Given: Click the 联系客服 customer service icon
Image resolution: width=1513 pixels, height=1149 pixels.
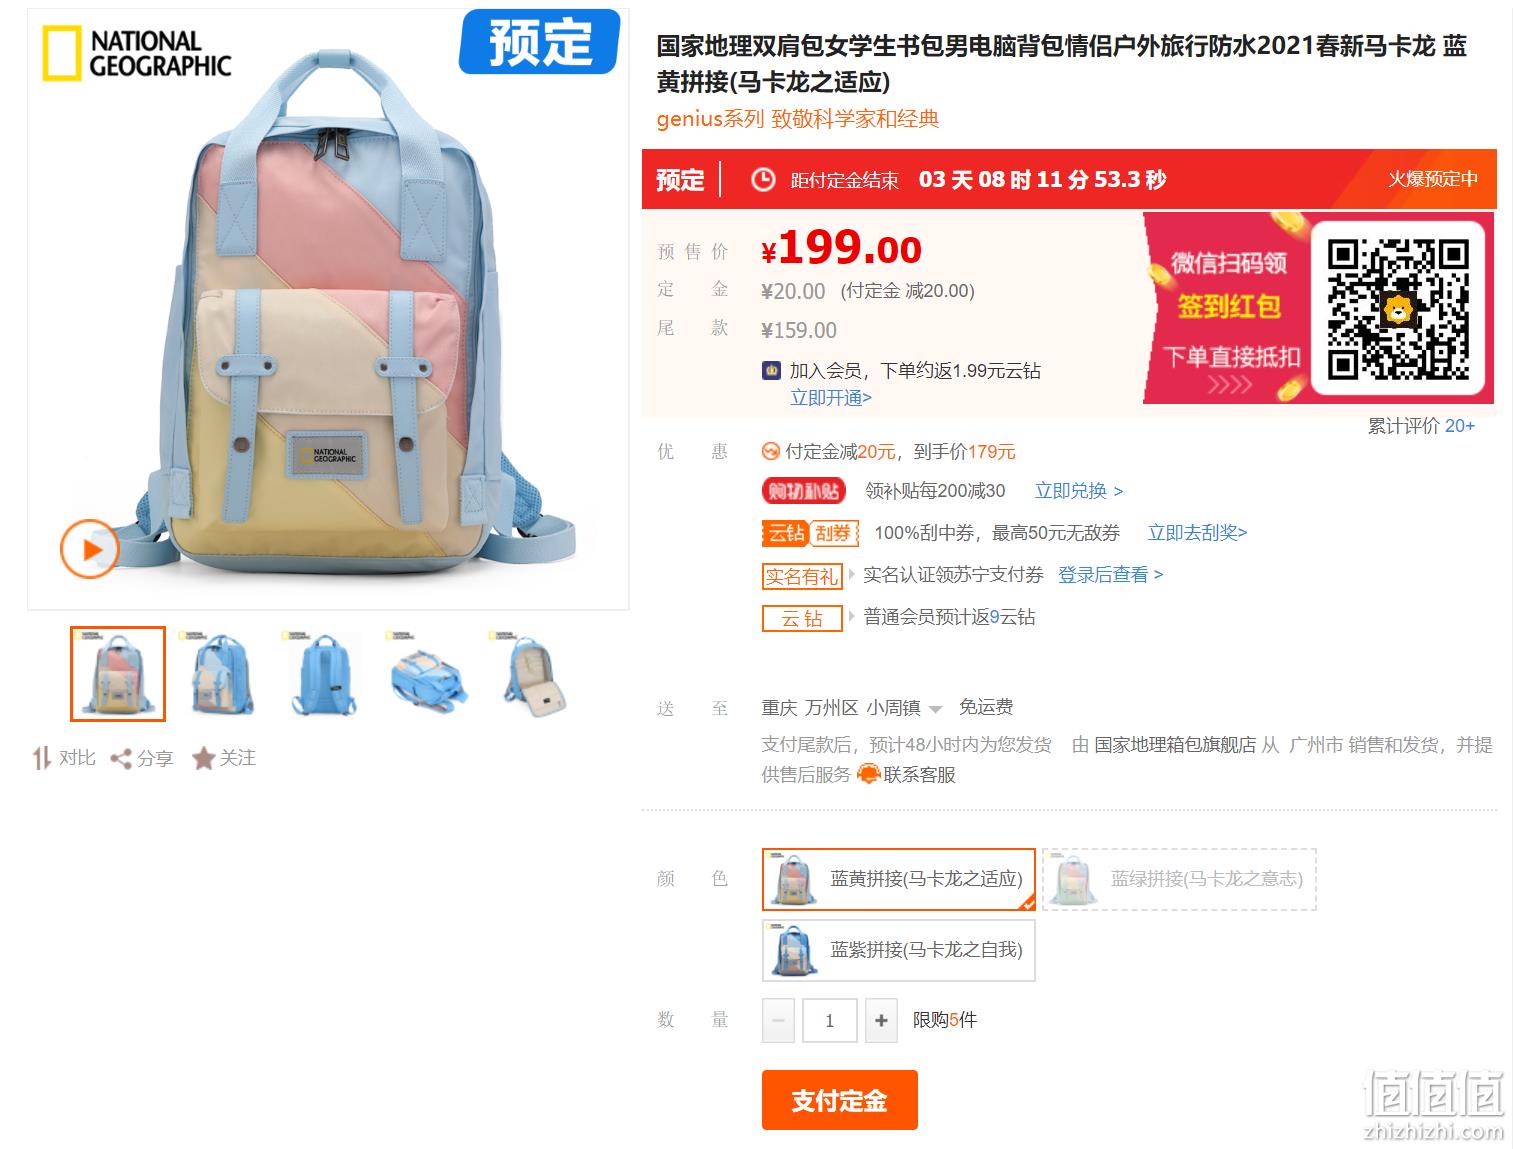Looking at the screenshot, I should click(868, 774).
